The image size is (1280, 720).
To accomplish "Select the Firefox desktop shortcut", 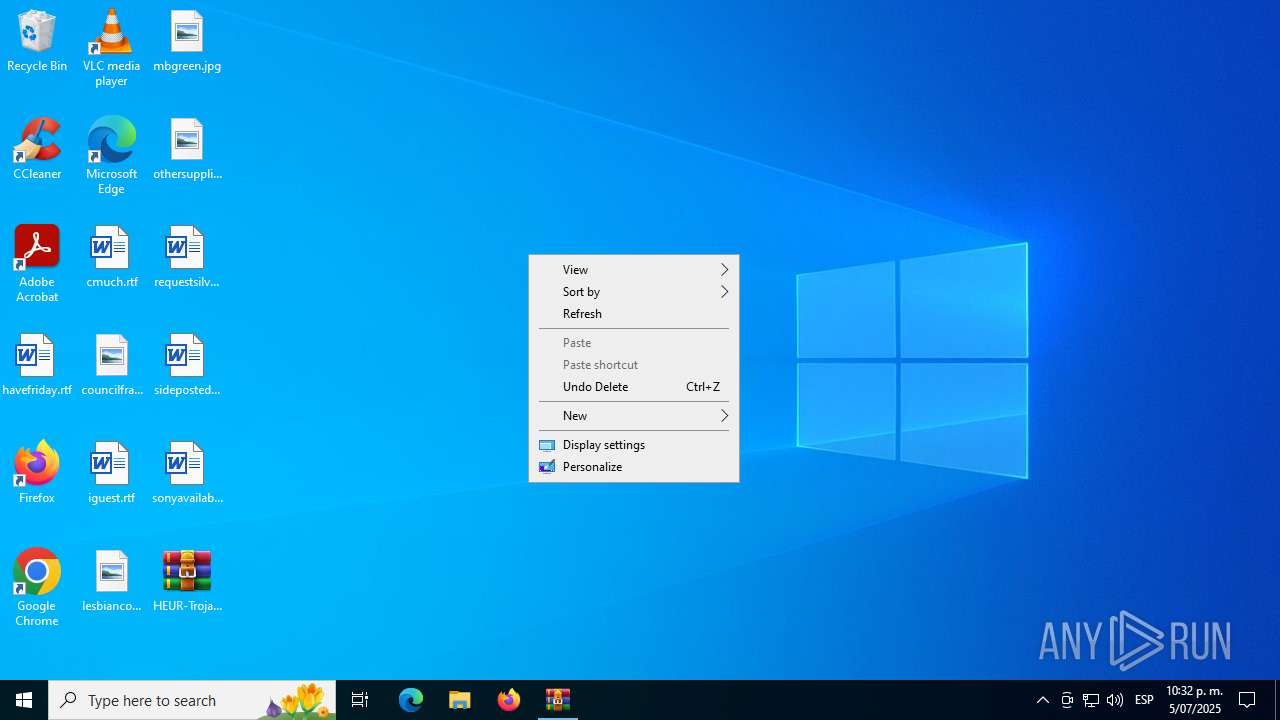I will point(37,473).
